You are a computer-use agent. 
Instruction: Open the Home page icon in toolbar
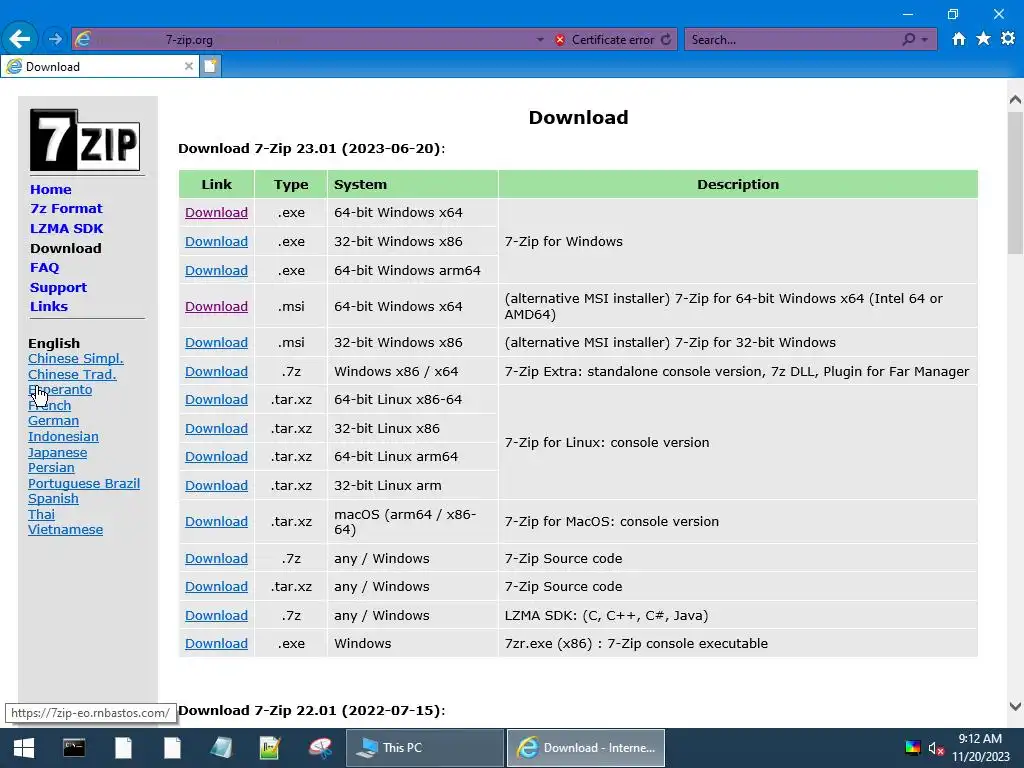click(959, 39)
